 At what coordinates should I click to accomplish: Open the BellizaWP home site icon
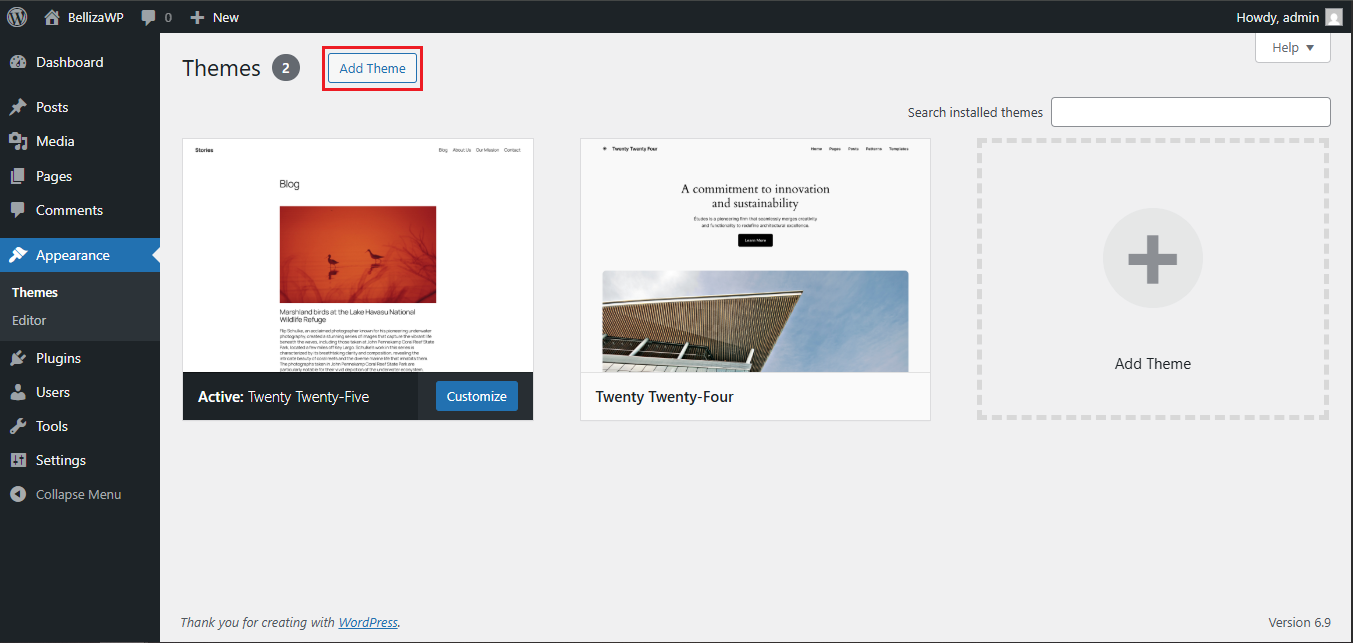tap(53, 17)
